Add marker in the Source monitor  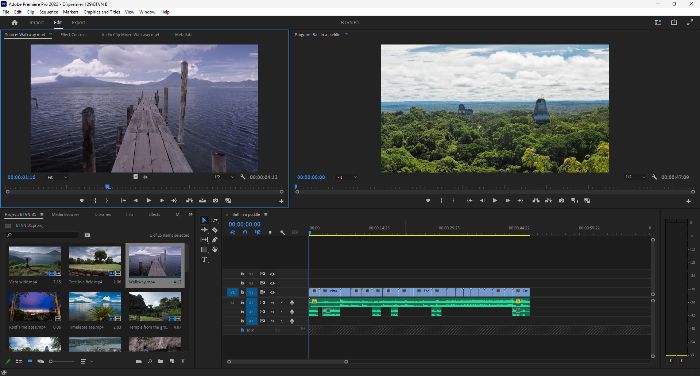tap(82, 201)
